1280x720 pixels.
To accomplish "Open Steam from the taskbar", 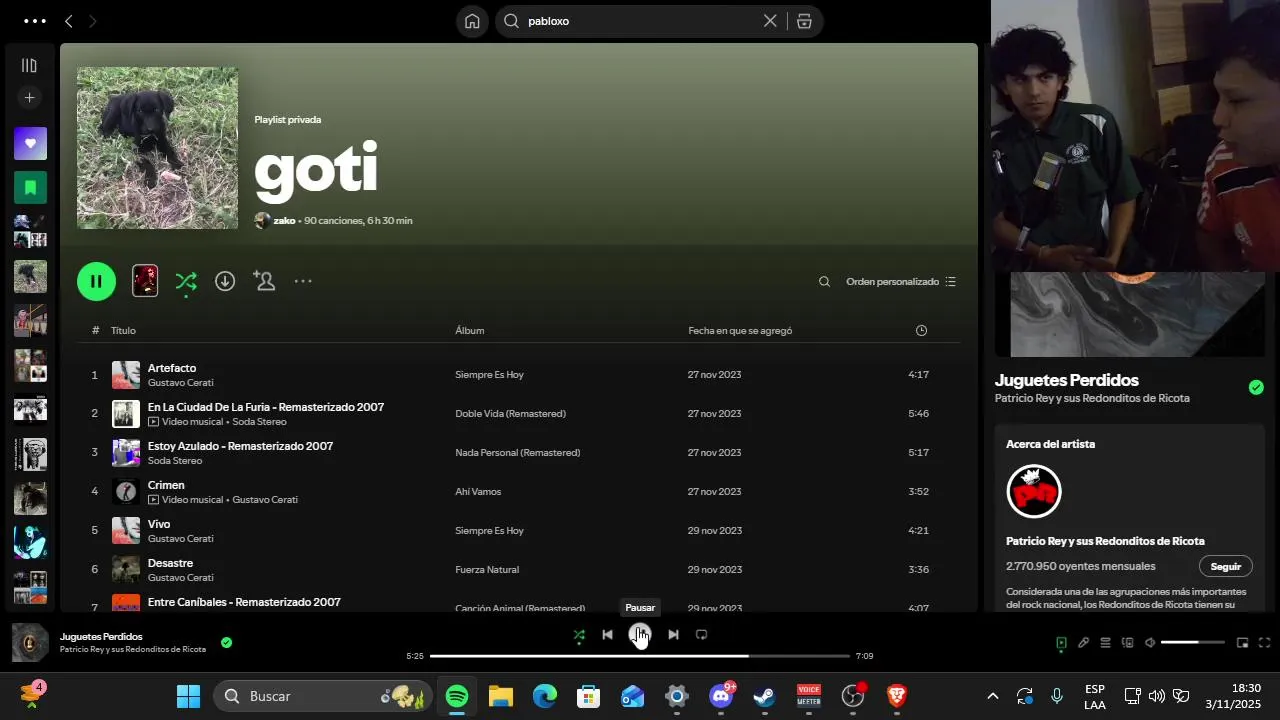I will click(765, 696).
